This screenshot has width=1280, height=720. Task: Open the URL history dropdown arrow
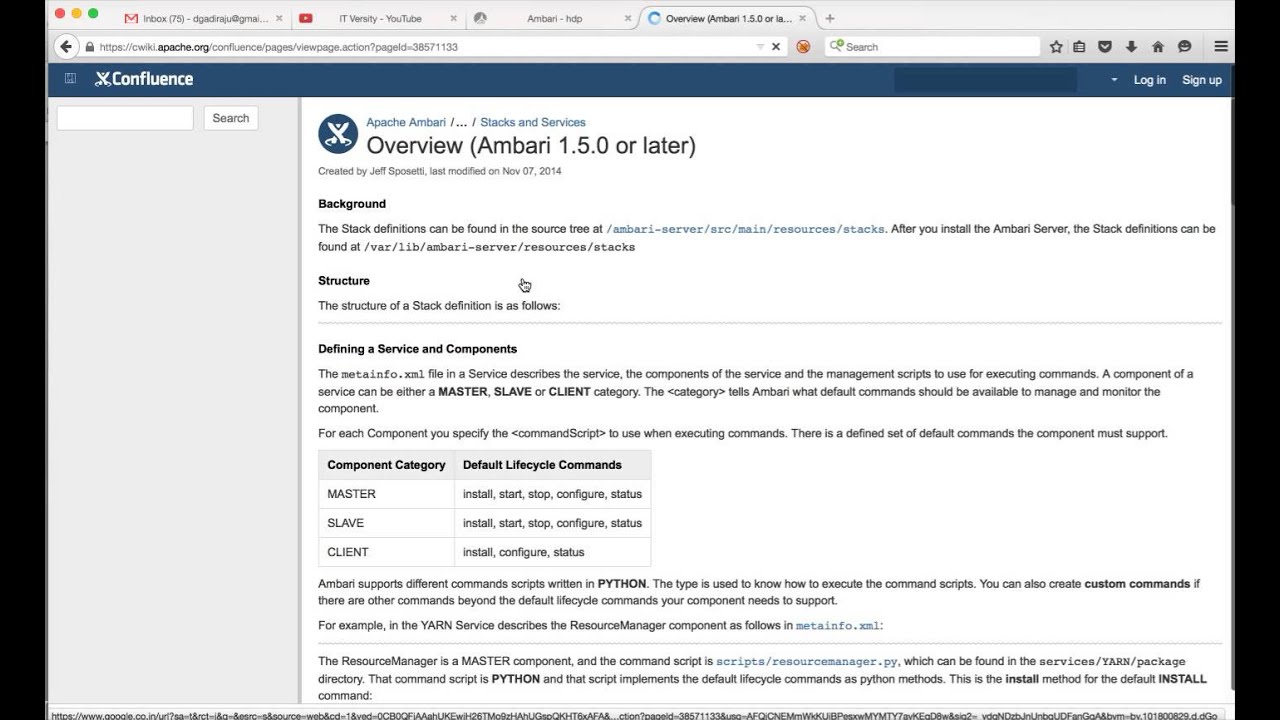click(760, 46)
